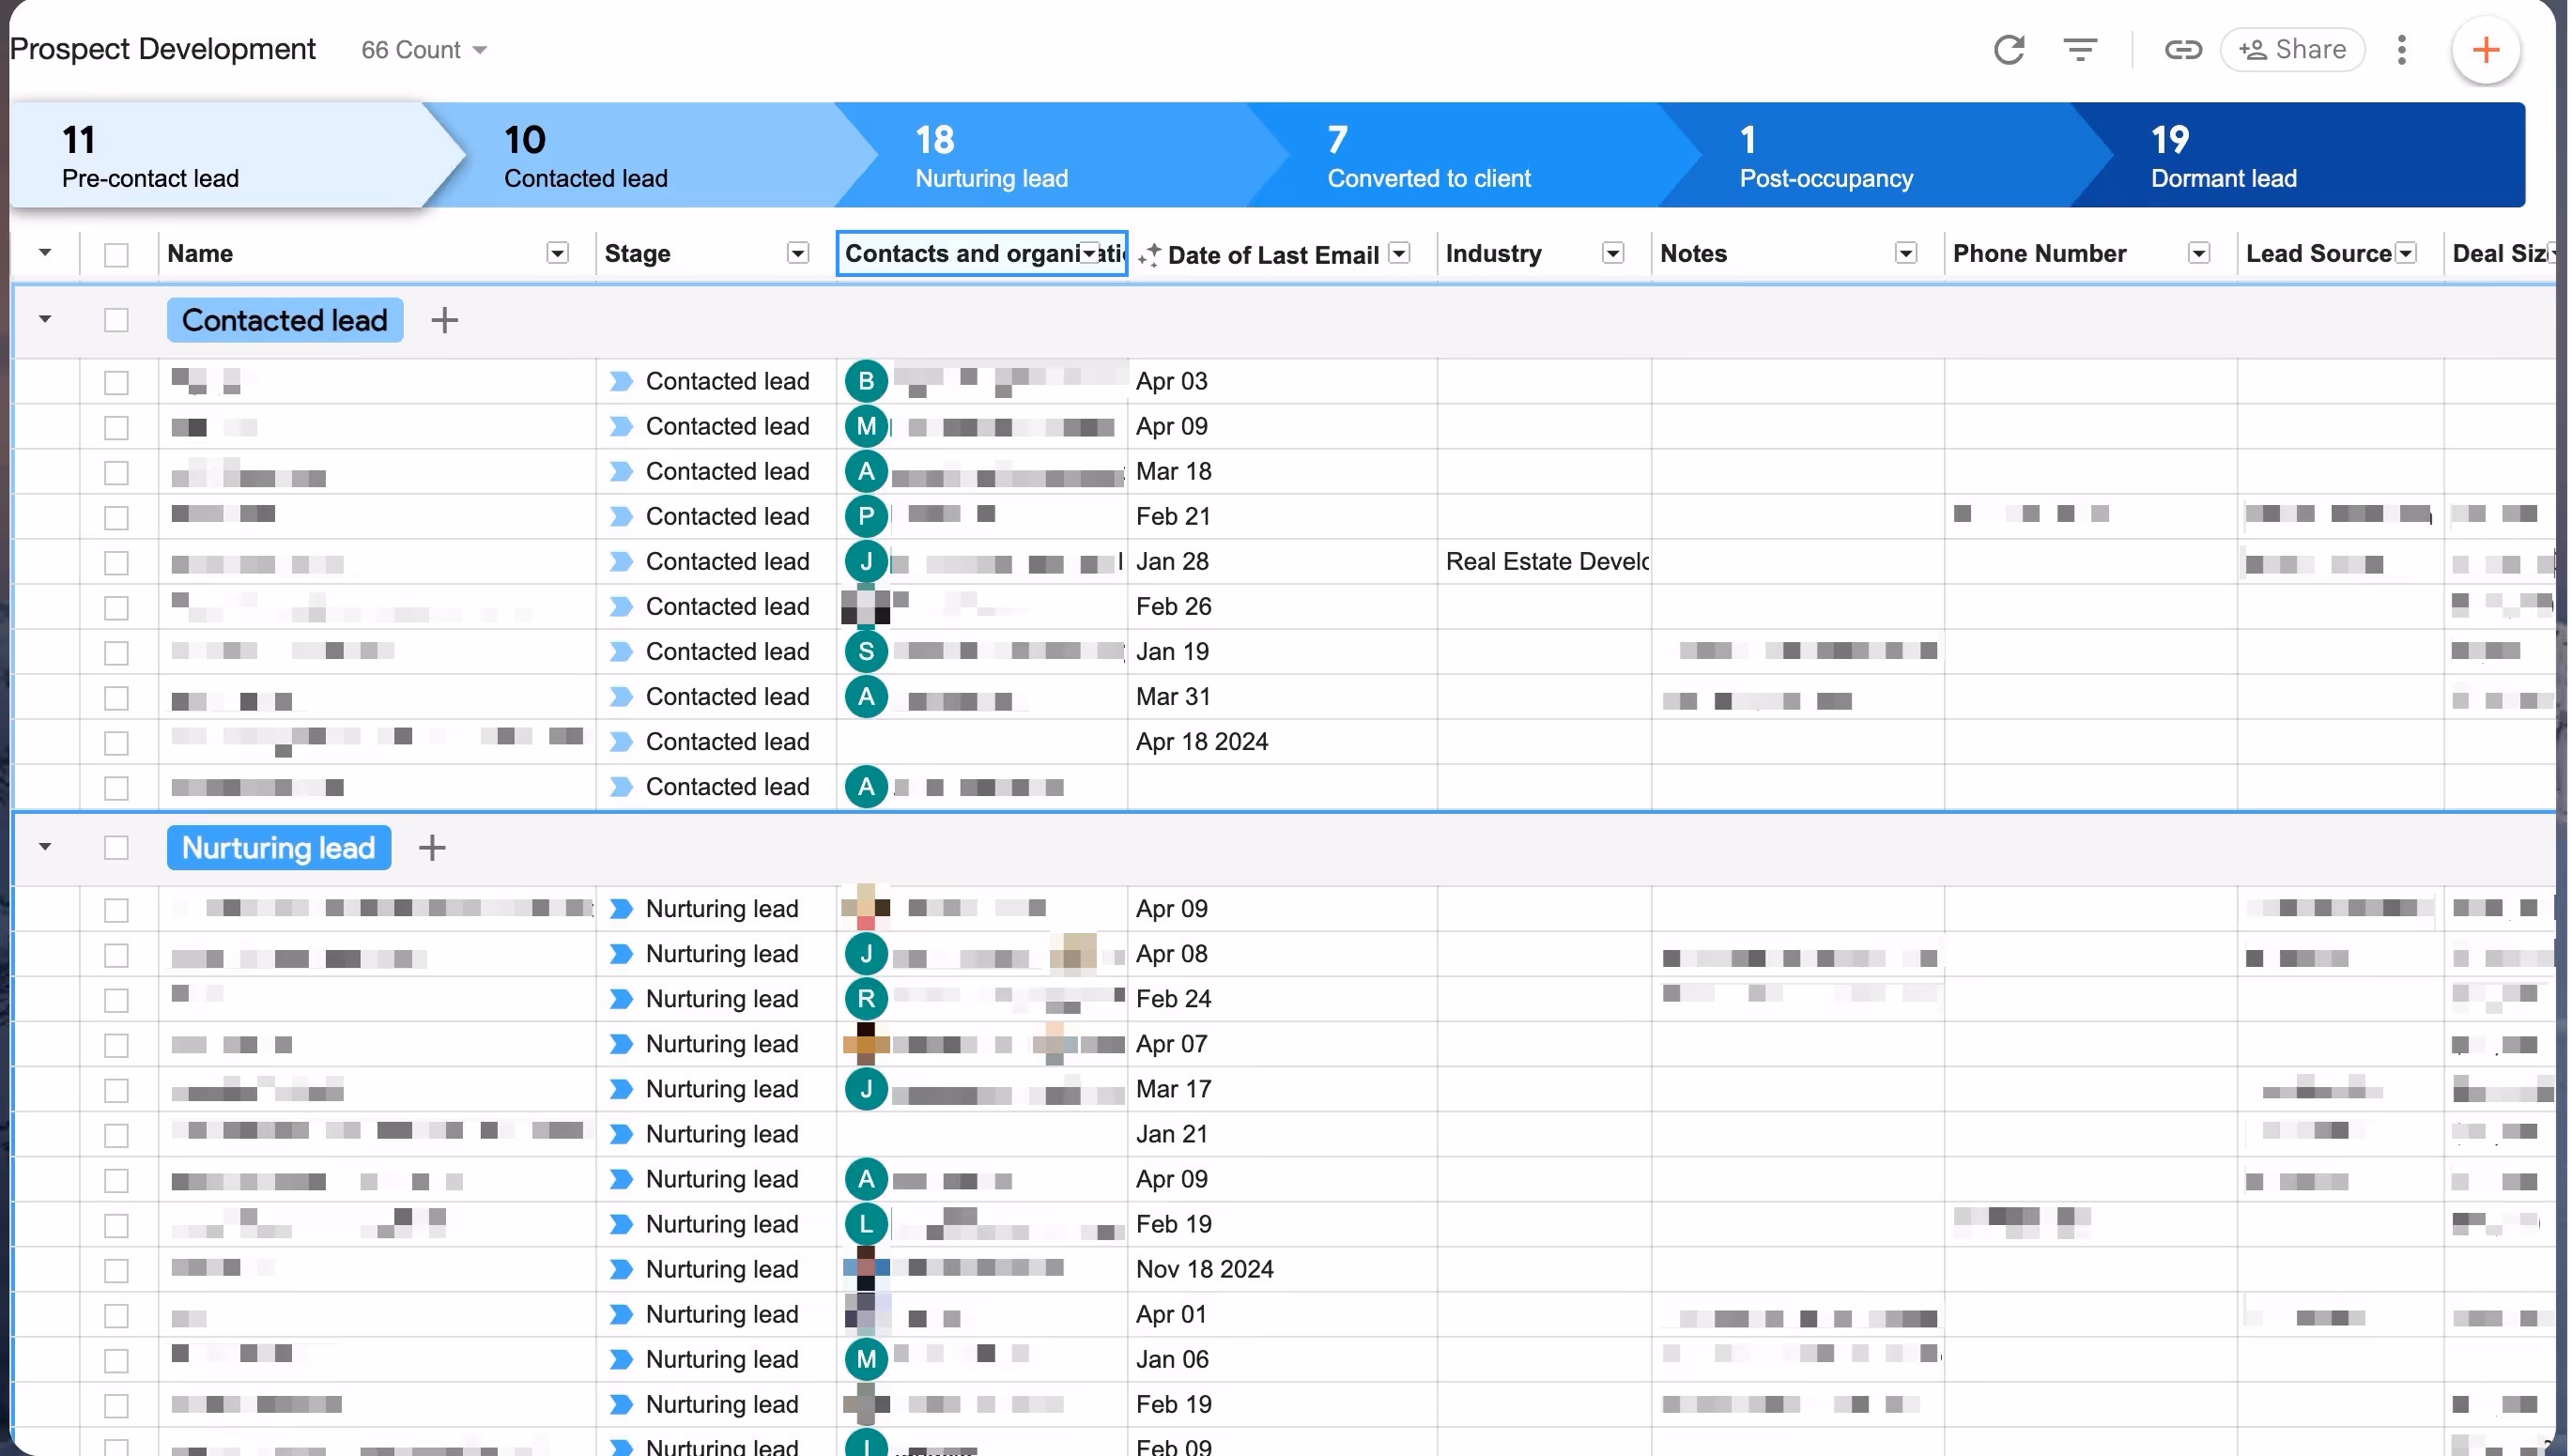The width and height of the screenshot is (2572, 1456).
Task: Toggle the select-all header checkbox
Action: click(x=116, y=254)
